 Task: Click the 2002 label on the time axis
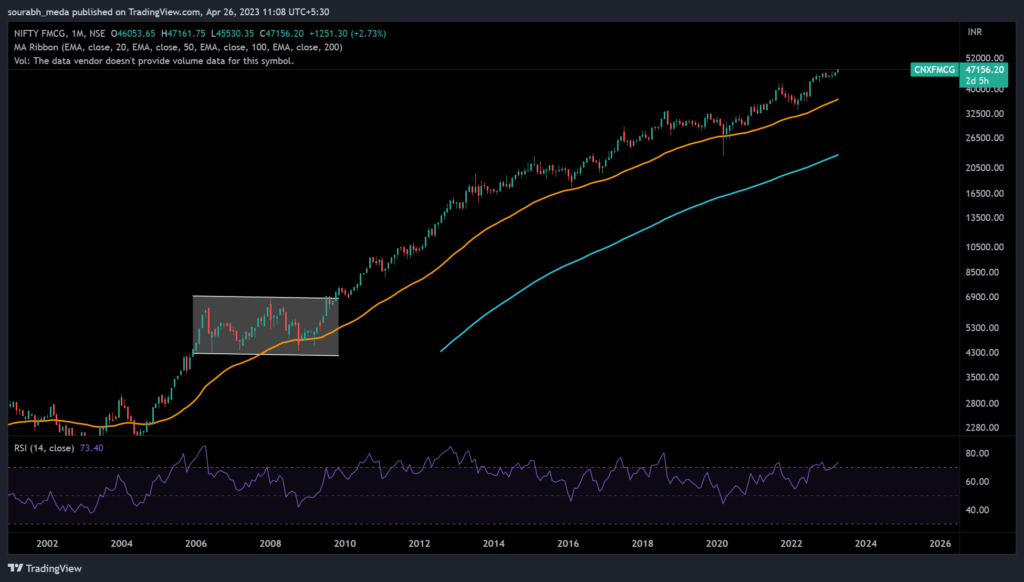[x=47, y=543]
